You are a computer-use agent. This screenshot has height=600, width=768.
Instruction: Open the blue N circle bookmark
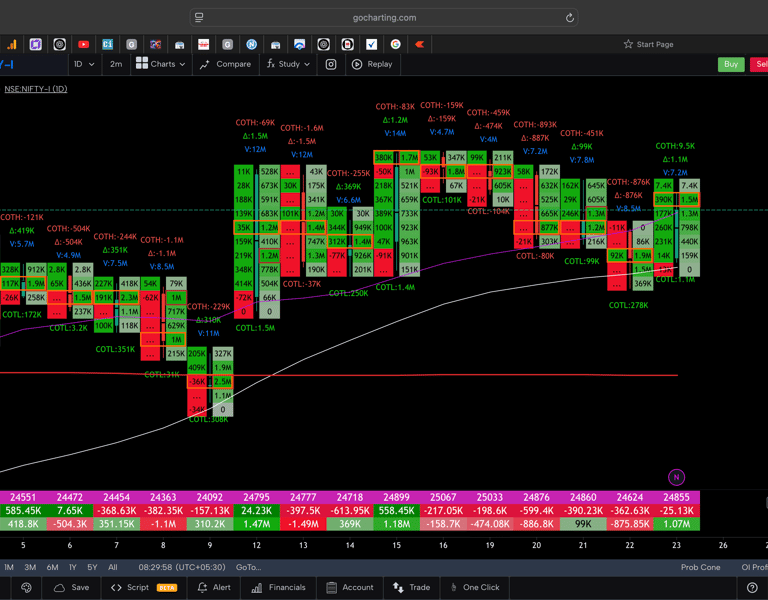point(251,45)
